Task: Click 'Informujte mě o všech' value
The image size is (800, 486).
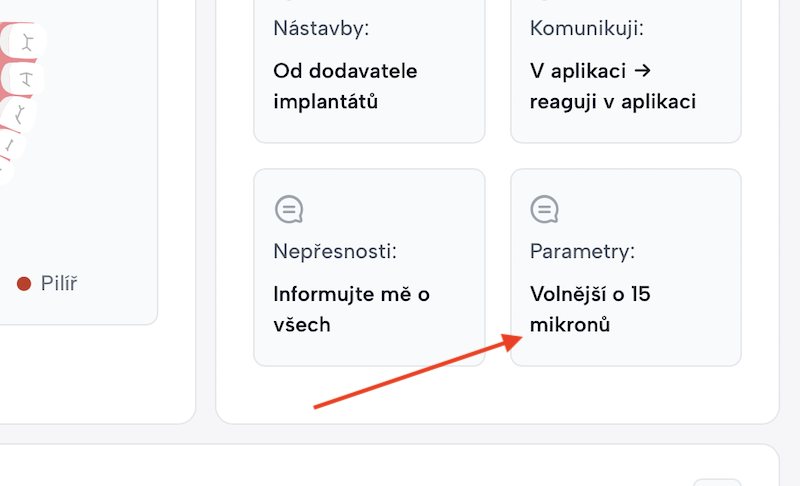Action: (352, 309)
